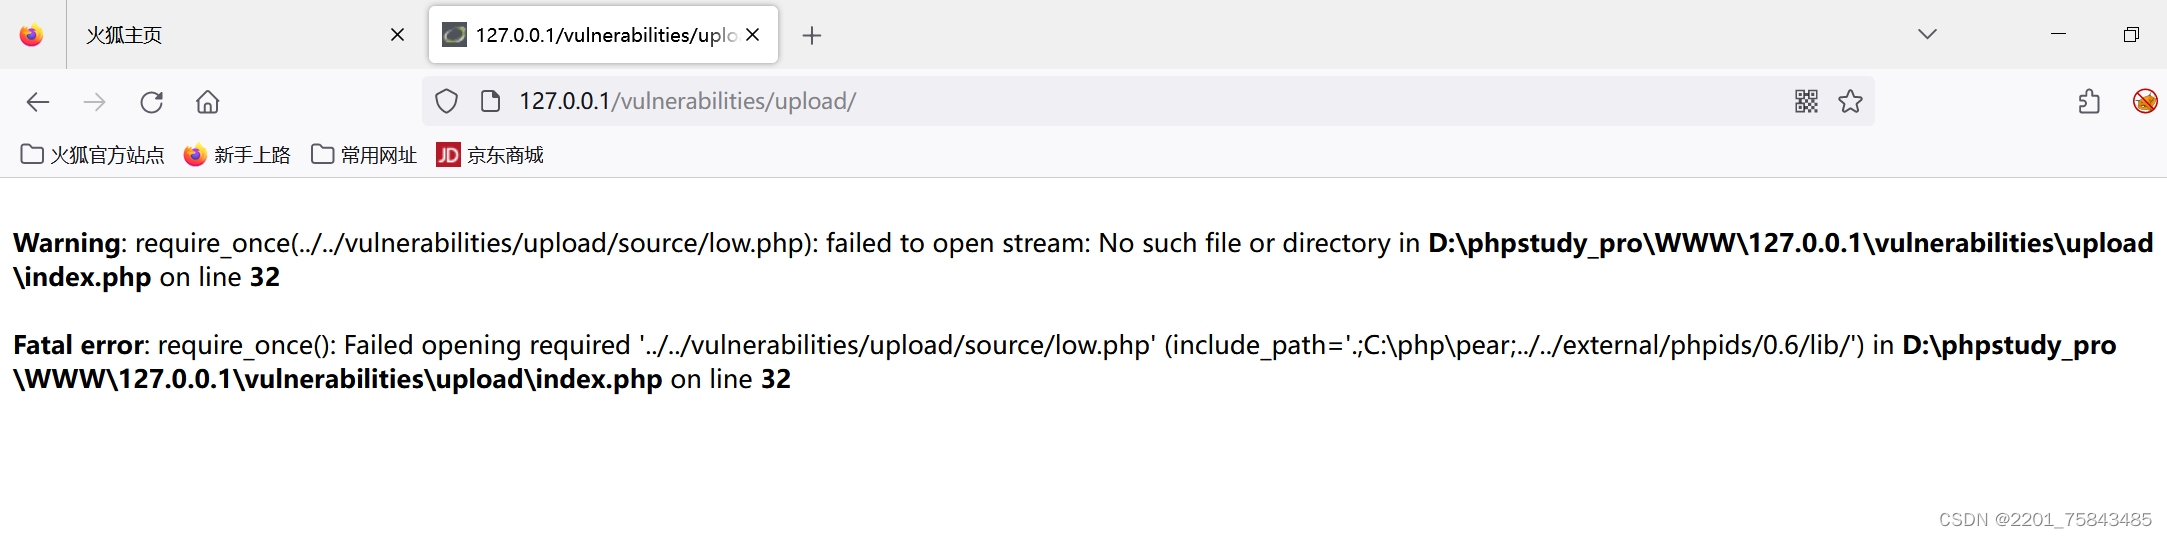Image resolution: width=2167 pixels, height=538 pixels.
Task: Open the Firefox home page
Action: click(x=207, y=102)
